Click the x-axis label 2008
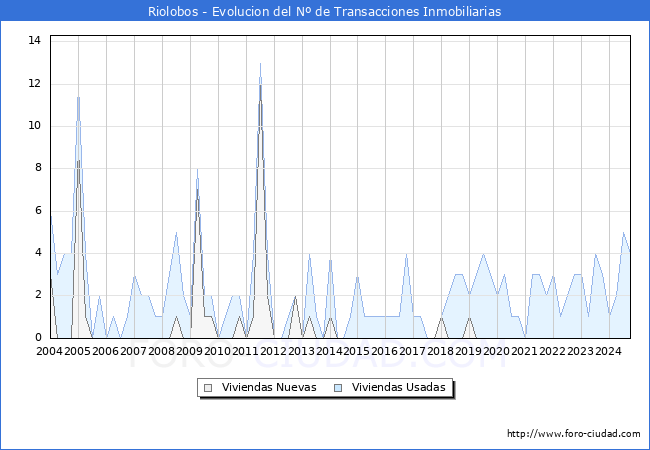The image size is (650, 450). [161, 351]
